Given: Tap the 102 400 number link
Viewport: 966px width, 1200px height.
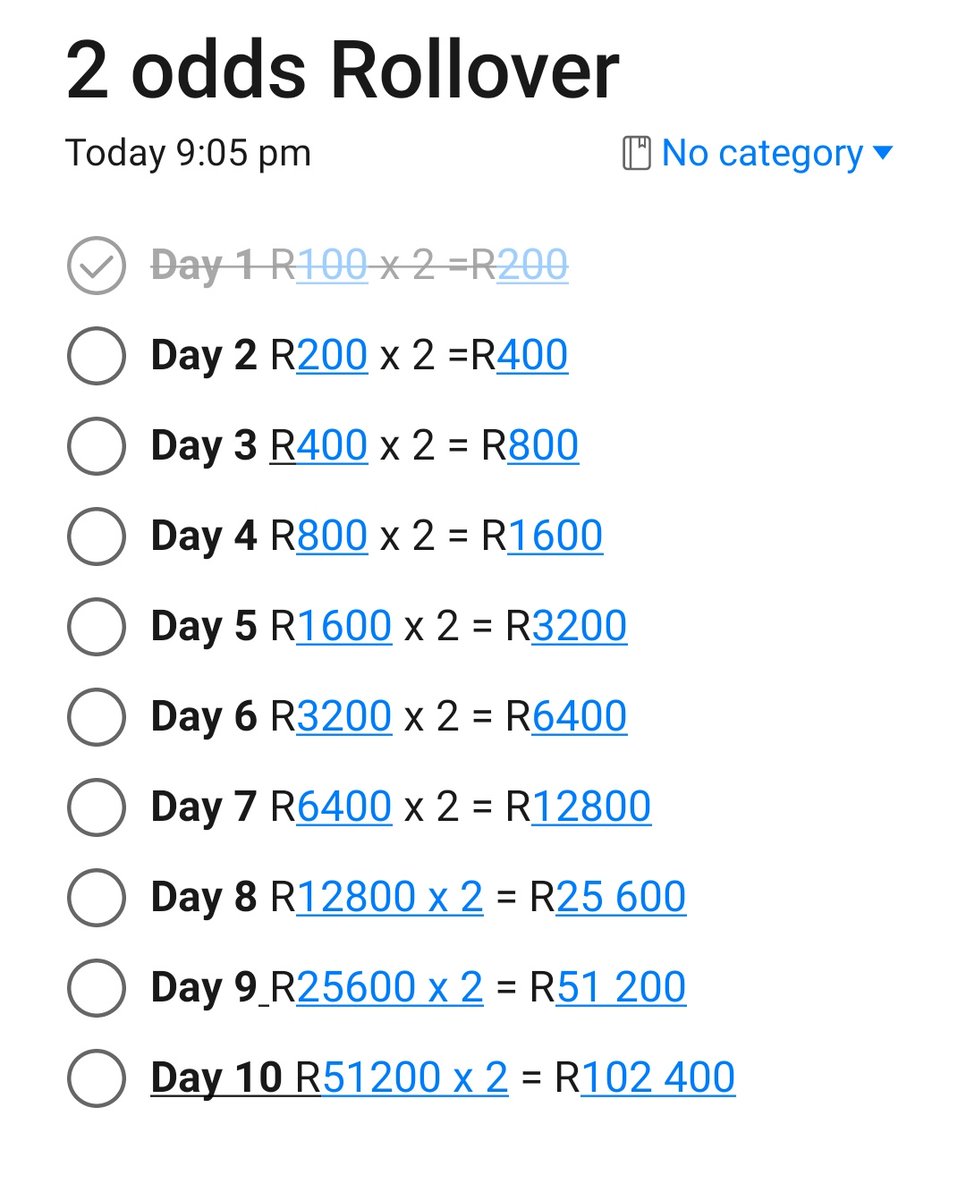Looking at the screenshot, I should click(x=658, y=1077).
